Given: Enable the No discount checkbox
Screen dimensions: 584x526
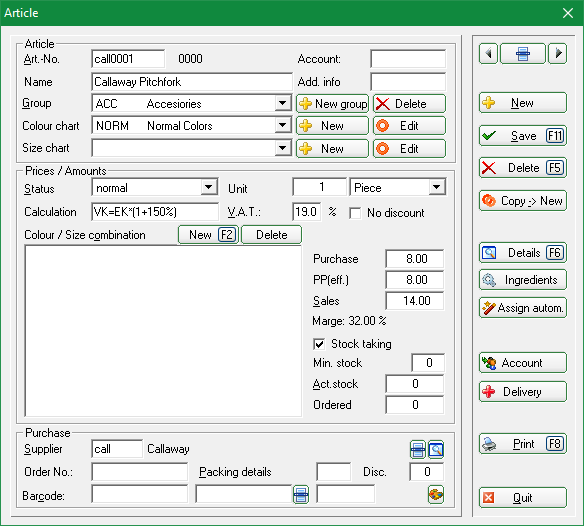Looking at the screenshot, I should (355, 213).
